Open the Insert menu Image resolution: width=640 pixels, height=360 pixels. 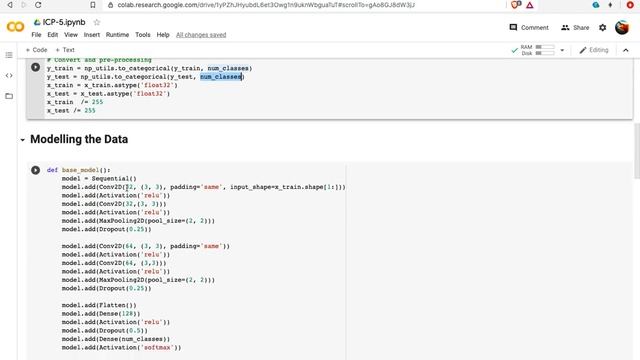click(92, 35)
